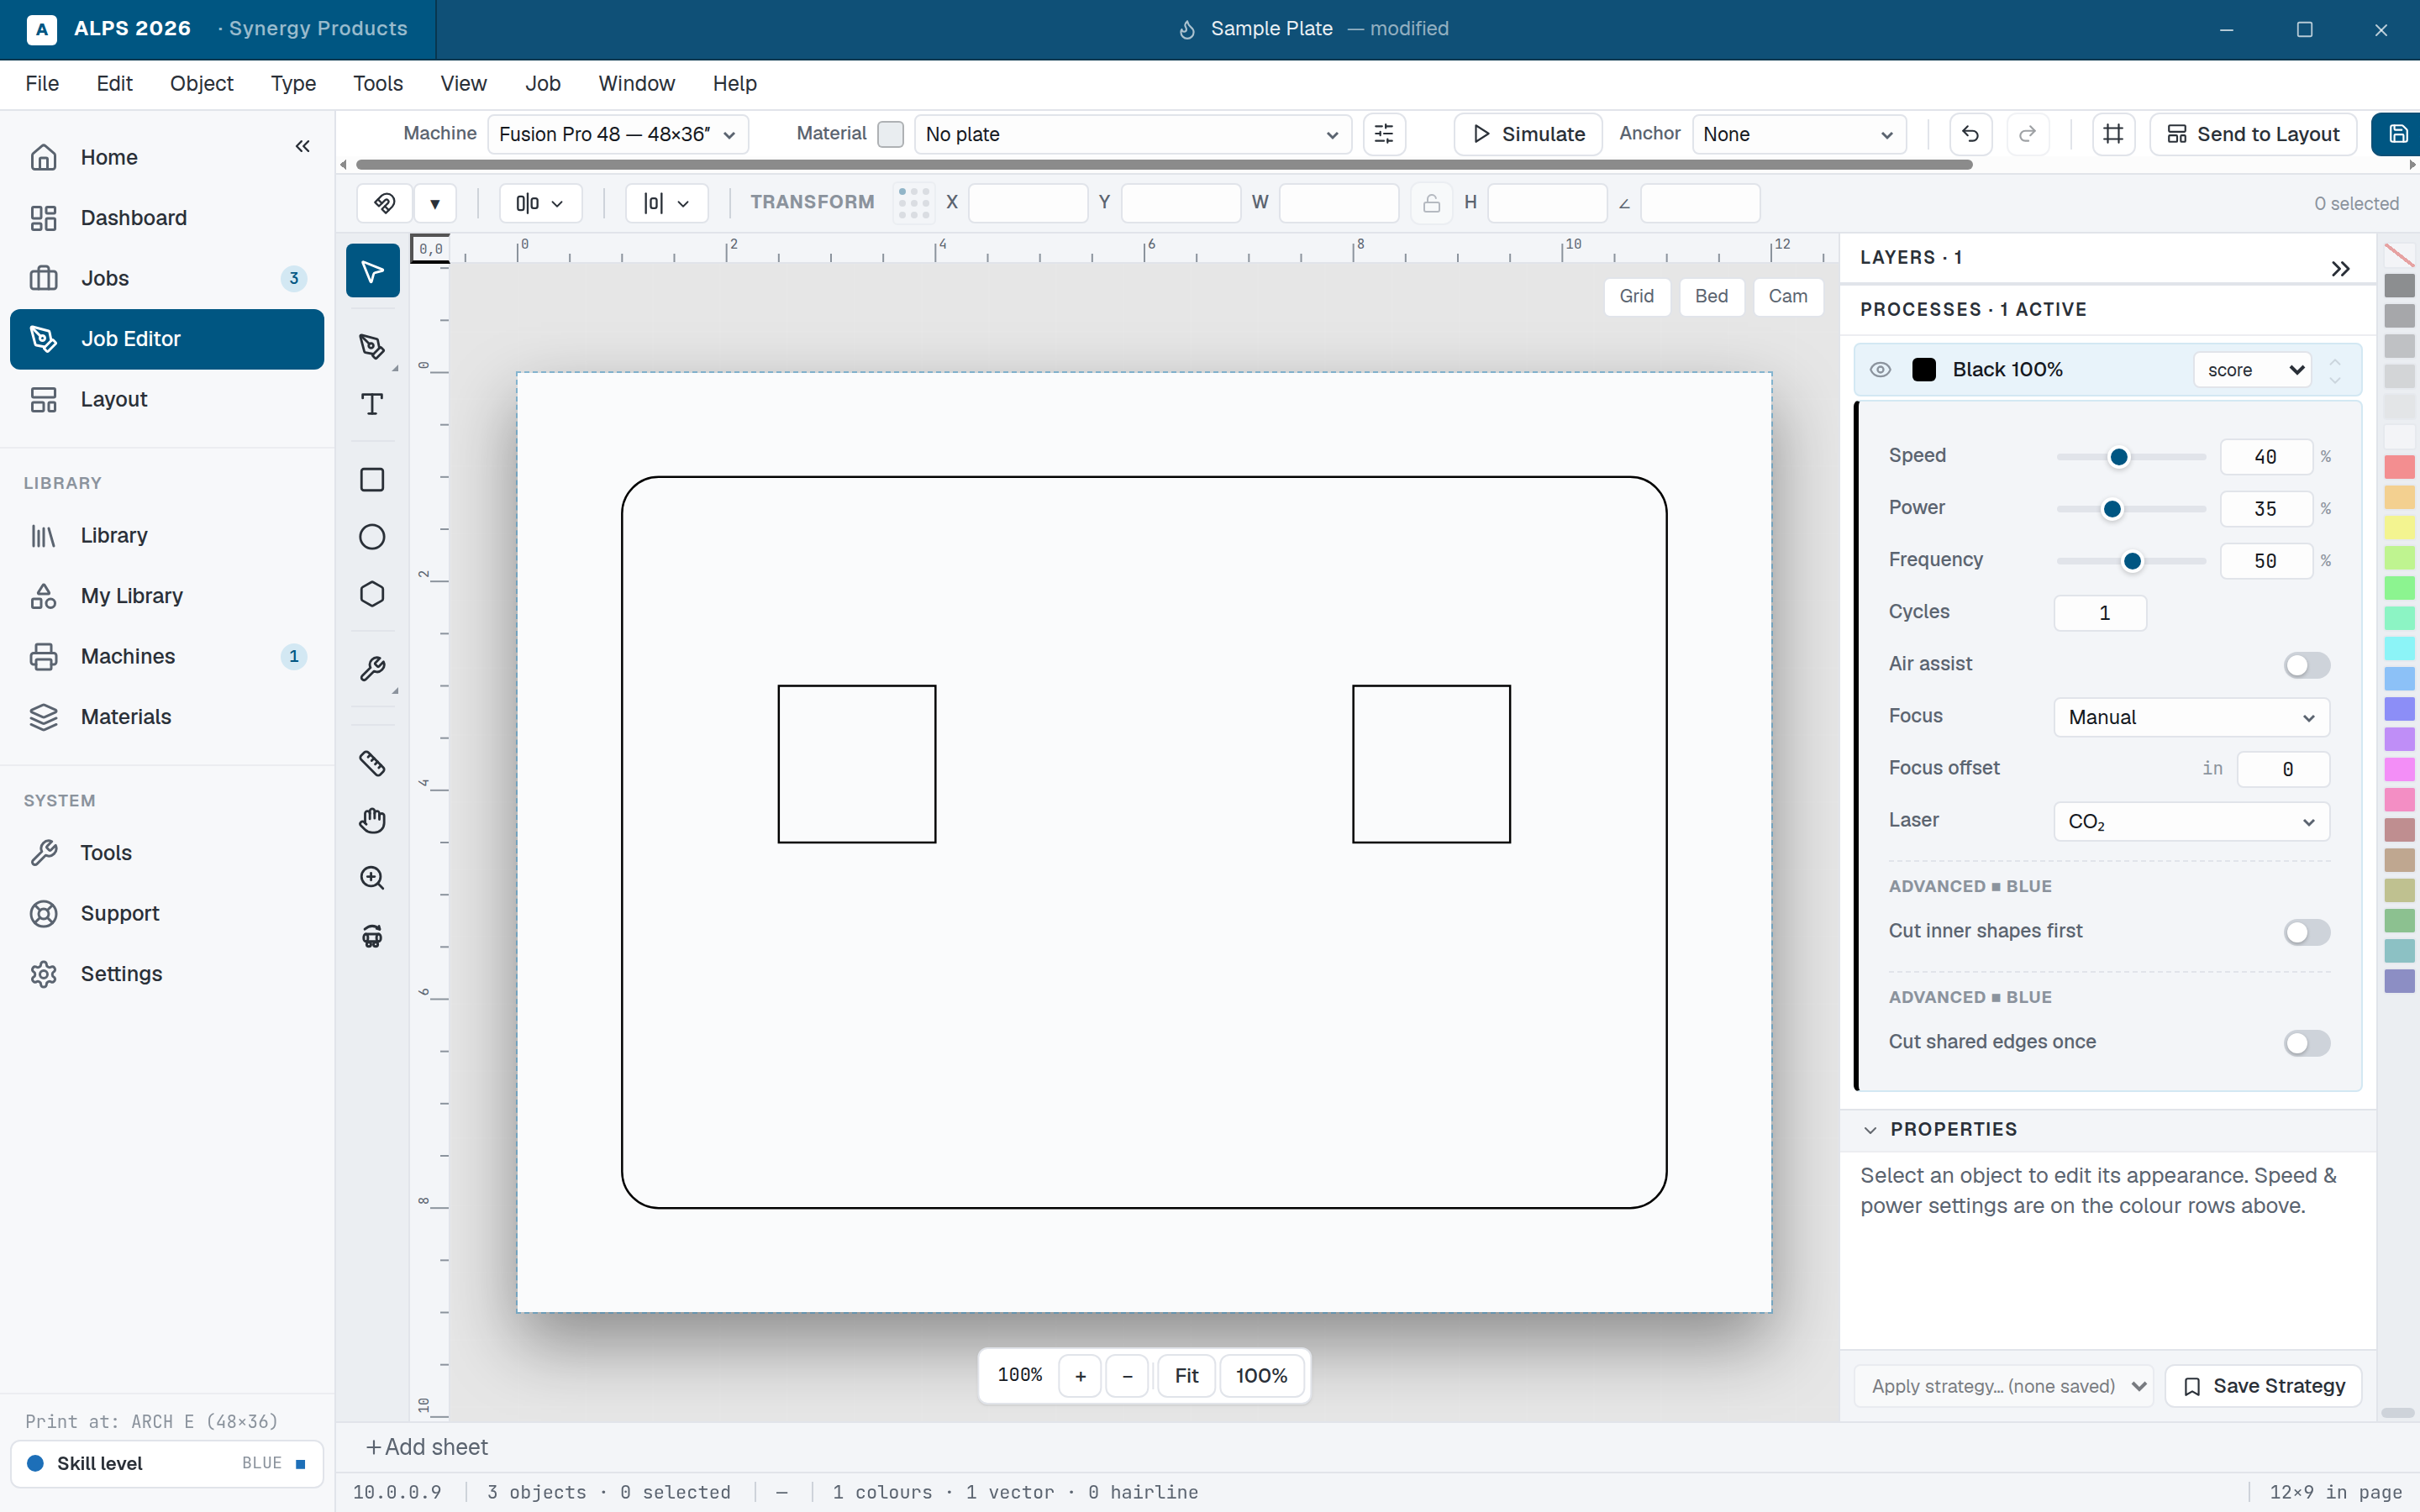Enable the Air assist switch
The image size is (2420, 1512).
[2307, 665]
